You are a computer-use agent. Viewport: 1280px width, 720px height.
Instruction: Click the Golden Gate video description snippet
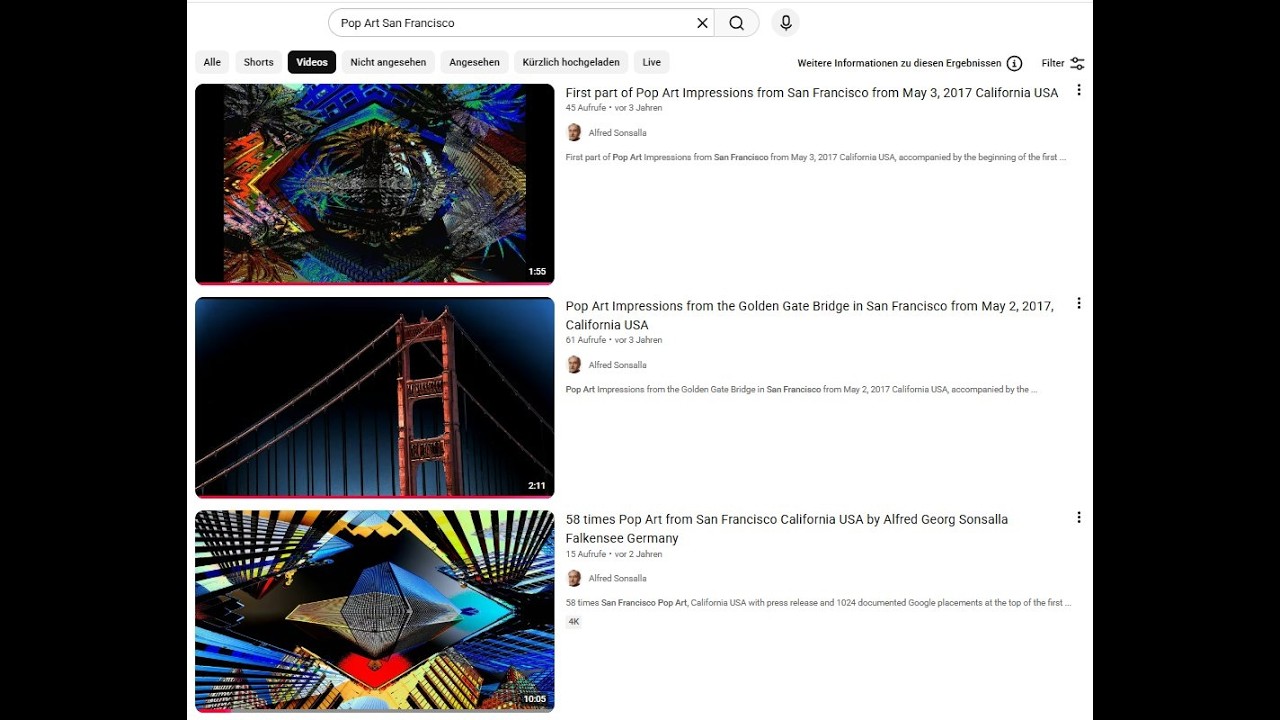(802, 389)
